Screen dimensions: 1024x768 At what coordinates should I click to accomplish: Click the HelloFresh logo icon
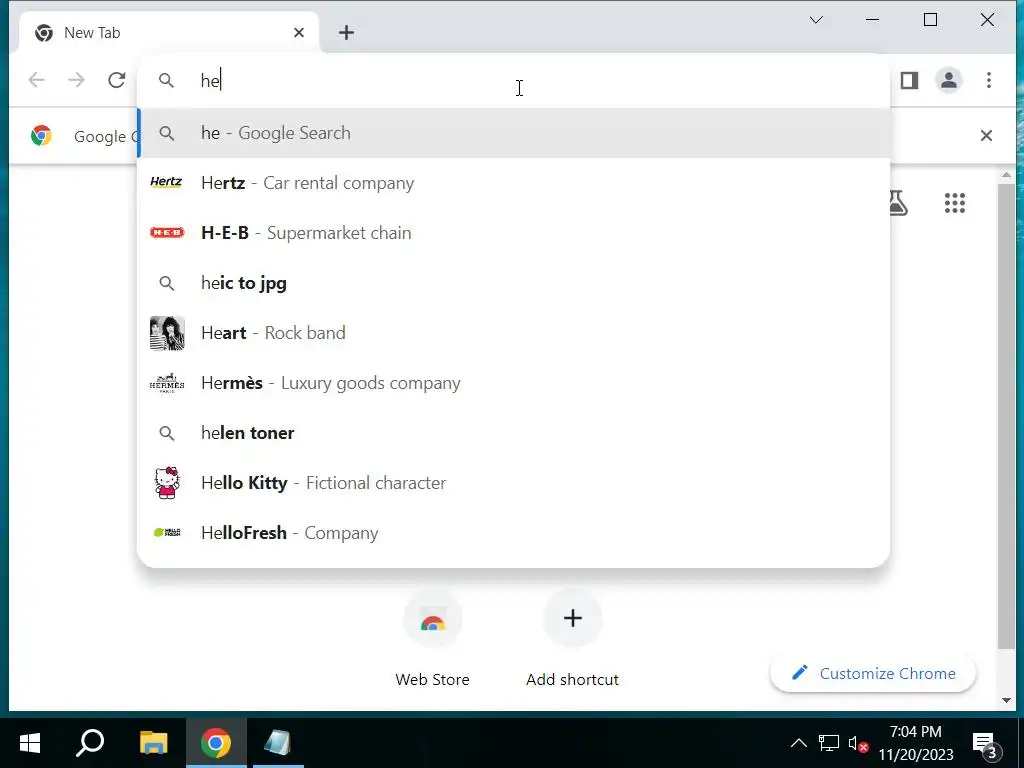[167, 533]
